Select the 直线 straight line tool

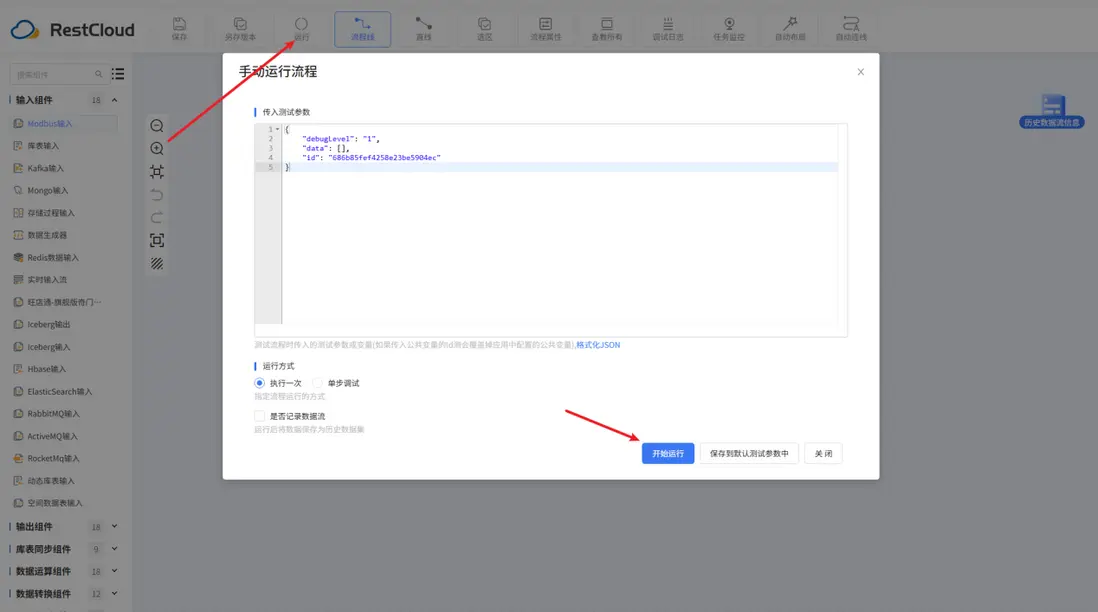[424, 29]
